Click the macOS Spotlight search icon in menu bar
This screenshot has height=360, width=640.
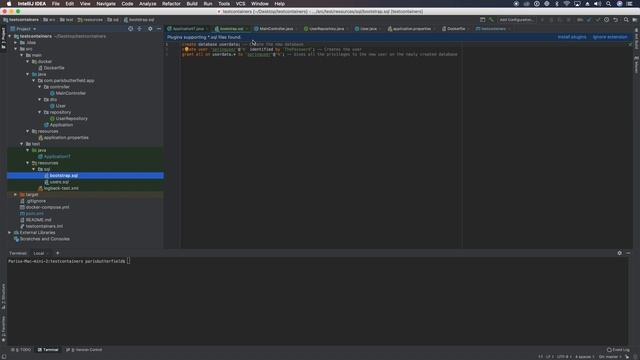[609, 4]
